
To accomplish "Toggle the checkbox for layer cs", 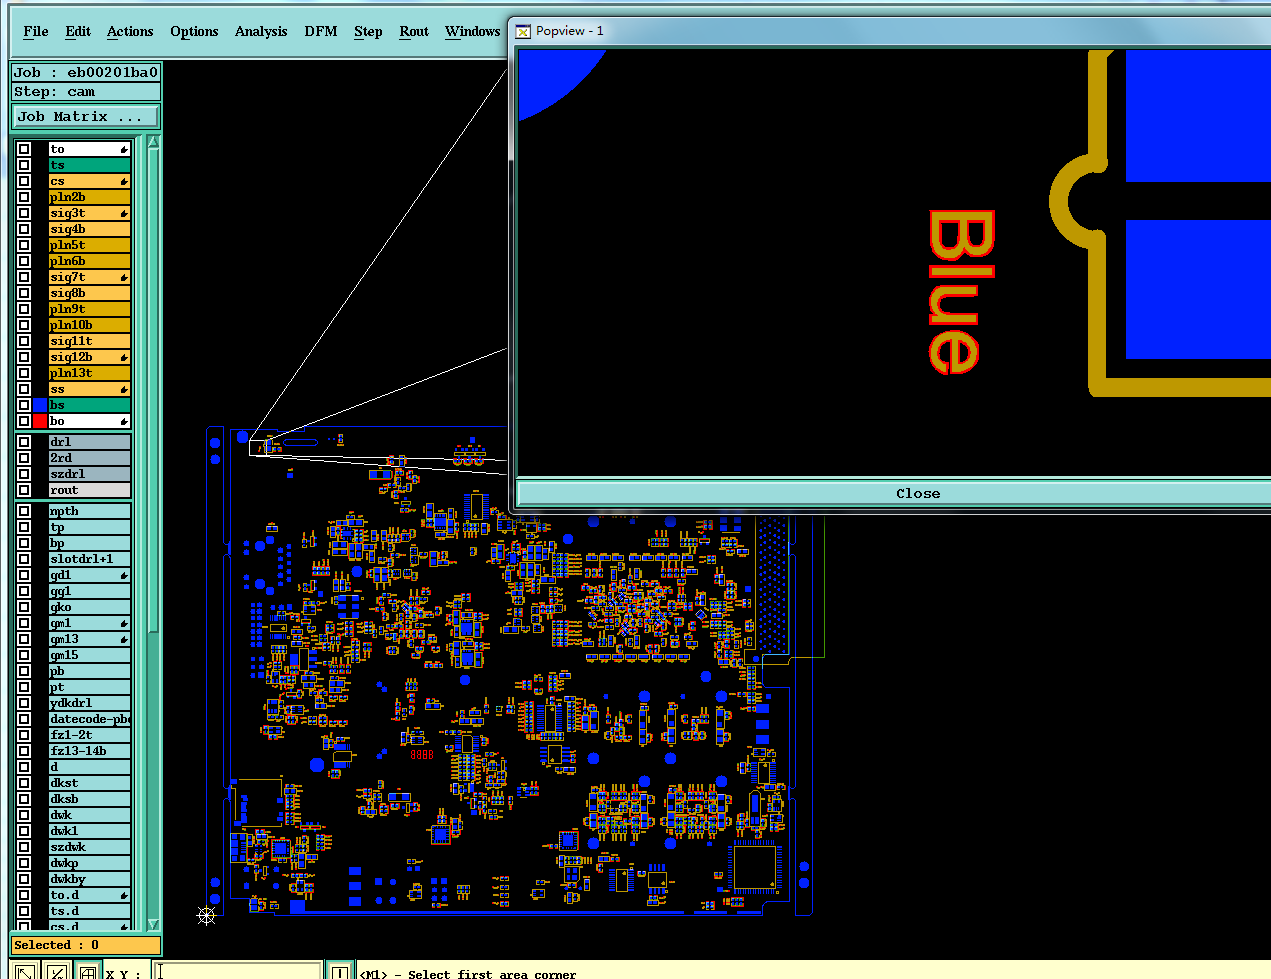I will [24, 181].
